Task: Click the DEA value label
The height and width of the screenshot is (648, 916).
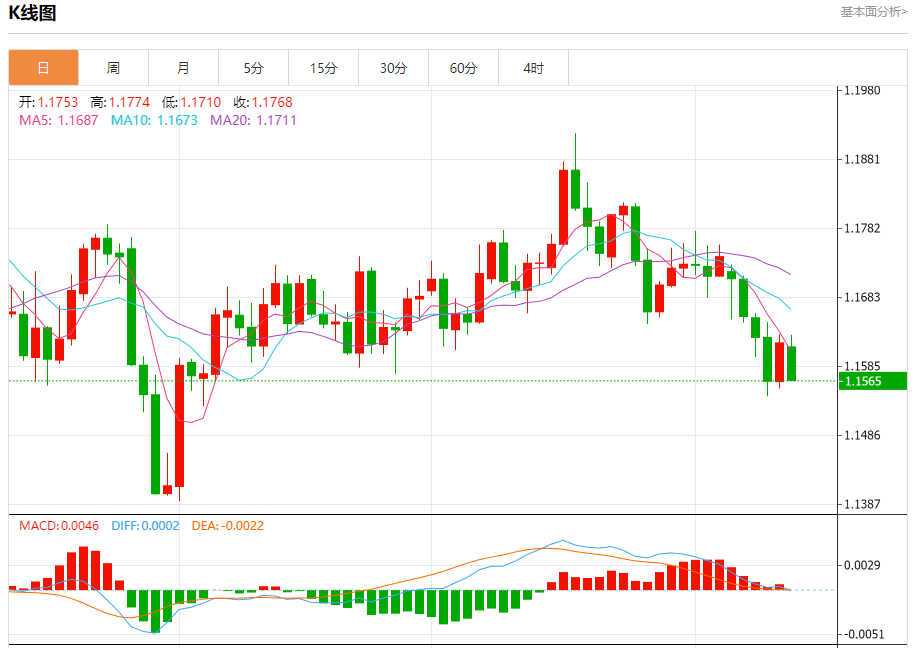Action: click(227, 525)
